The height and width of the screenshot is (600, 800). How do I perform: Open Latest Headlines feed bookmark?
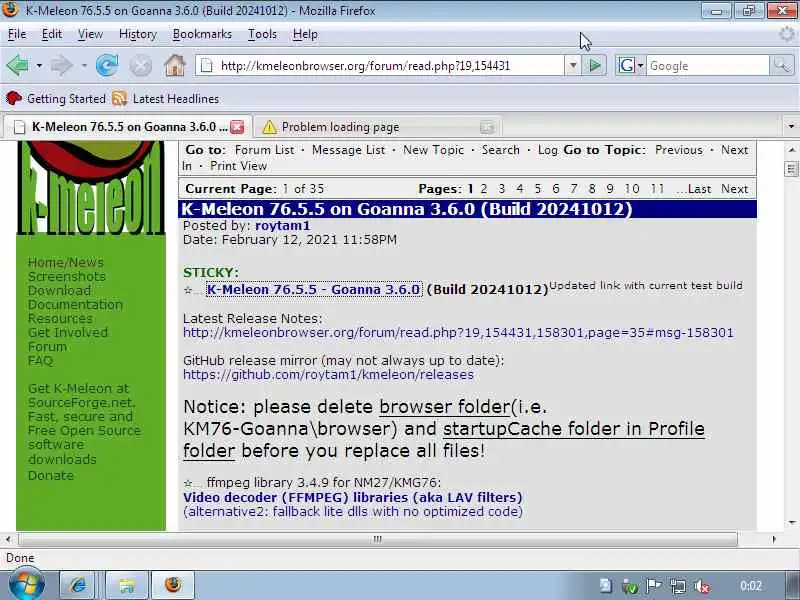tap(166, 98)
